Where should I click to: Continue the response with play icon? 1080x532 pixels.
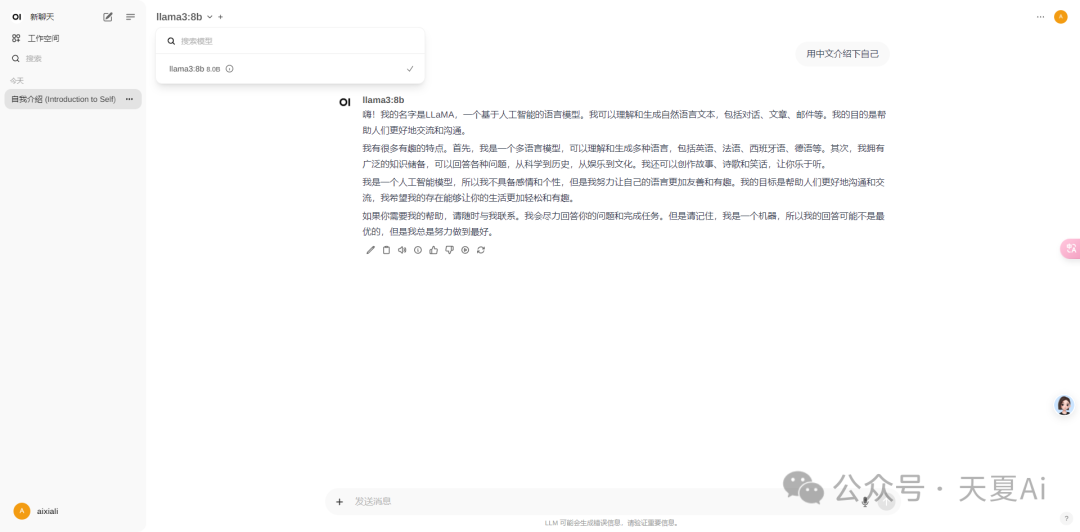(x=465, y=250)
